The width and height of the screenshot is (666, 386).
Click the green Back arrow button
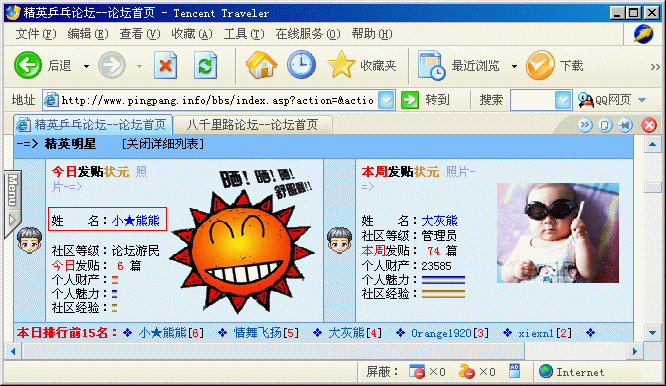coord(28,65)
